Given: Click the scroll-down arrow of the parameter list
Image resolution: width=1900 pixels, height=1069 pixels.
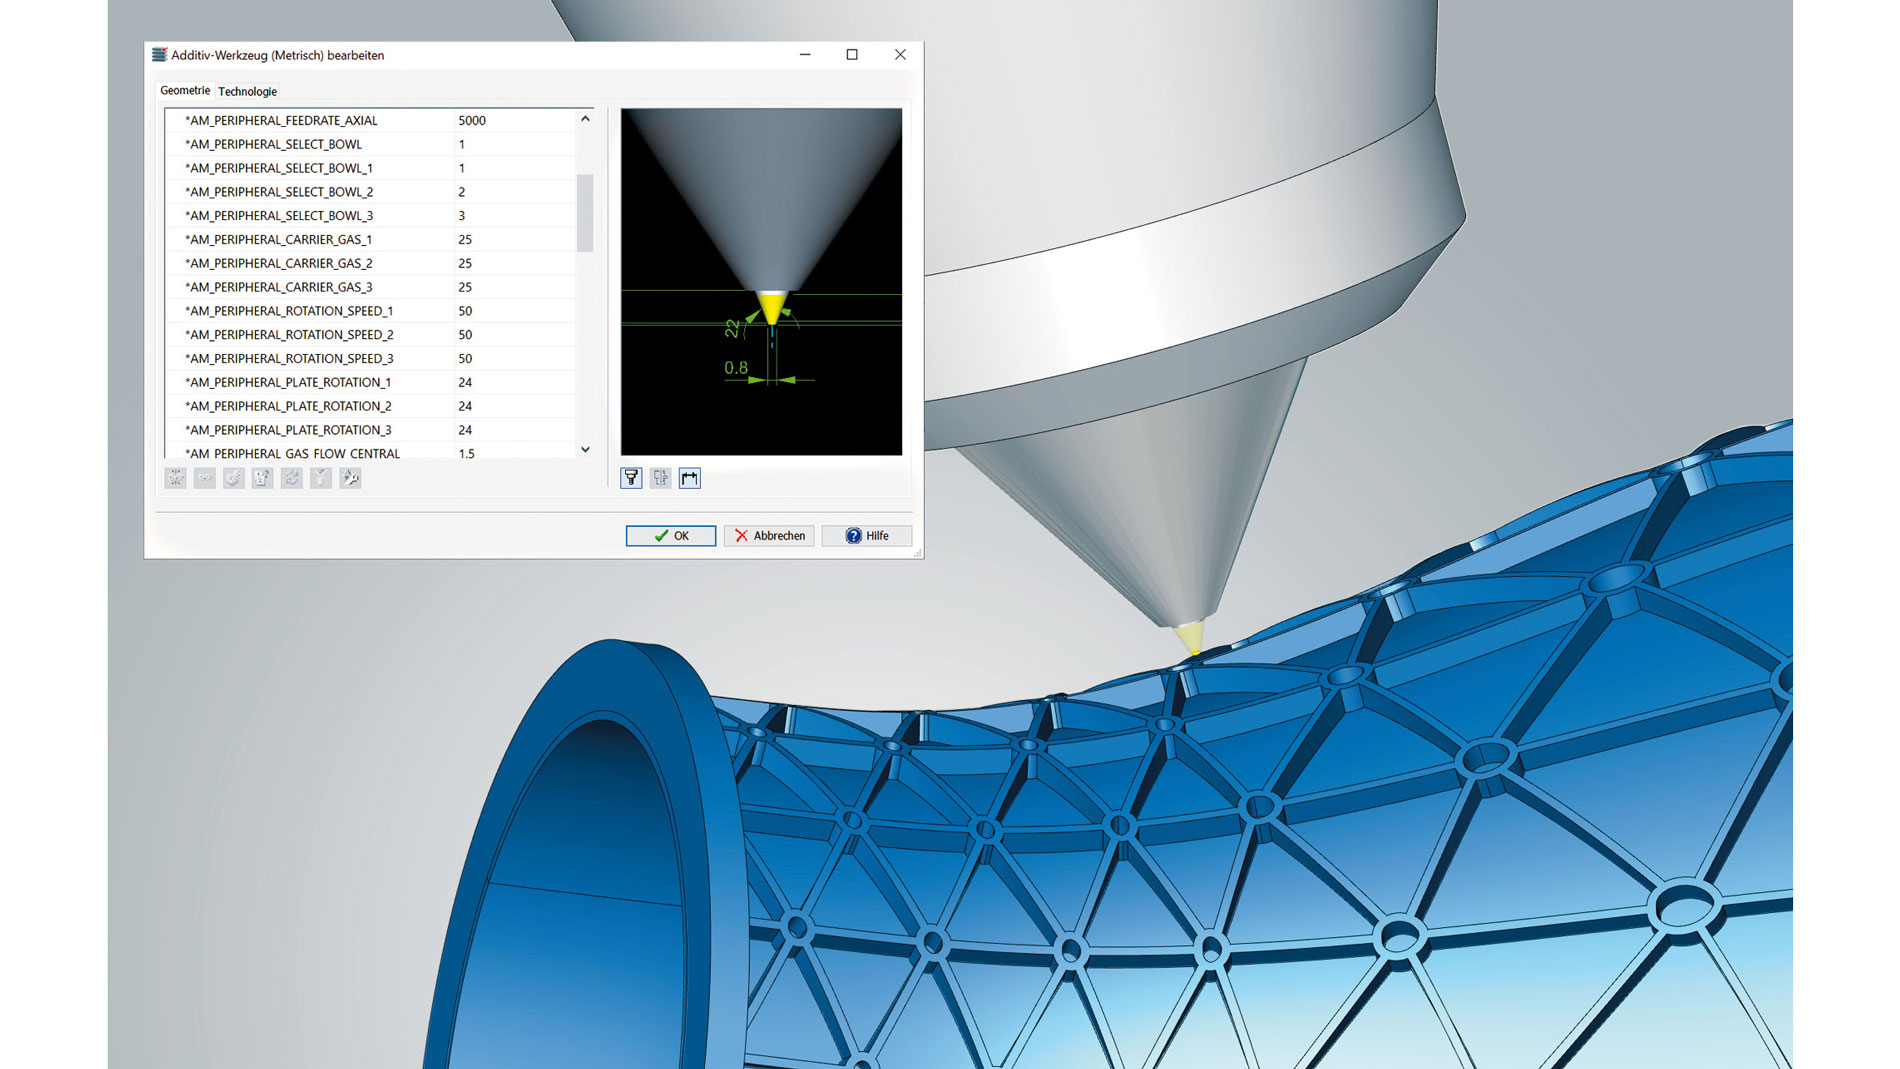Looking at the screenshot, I should point(585,449).
